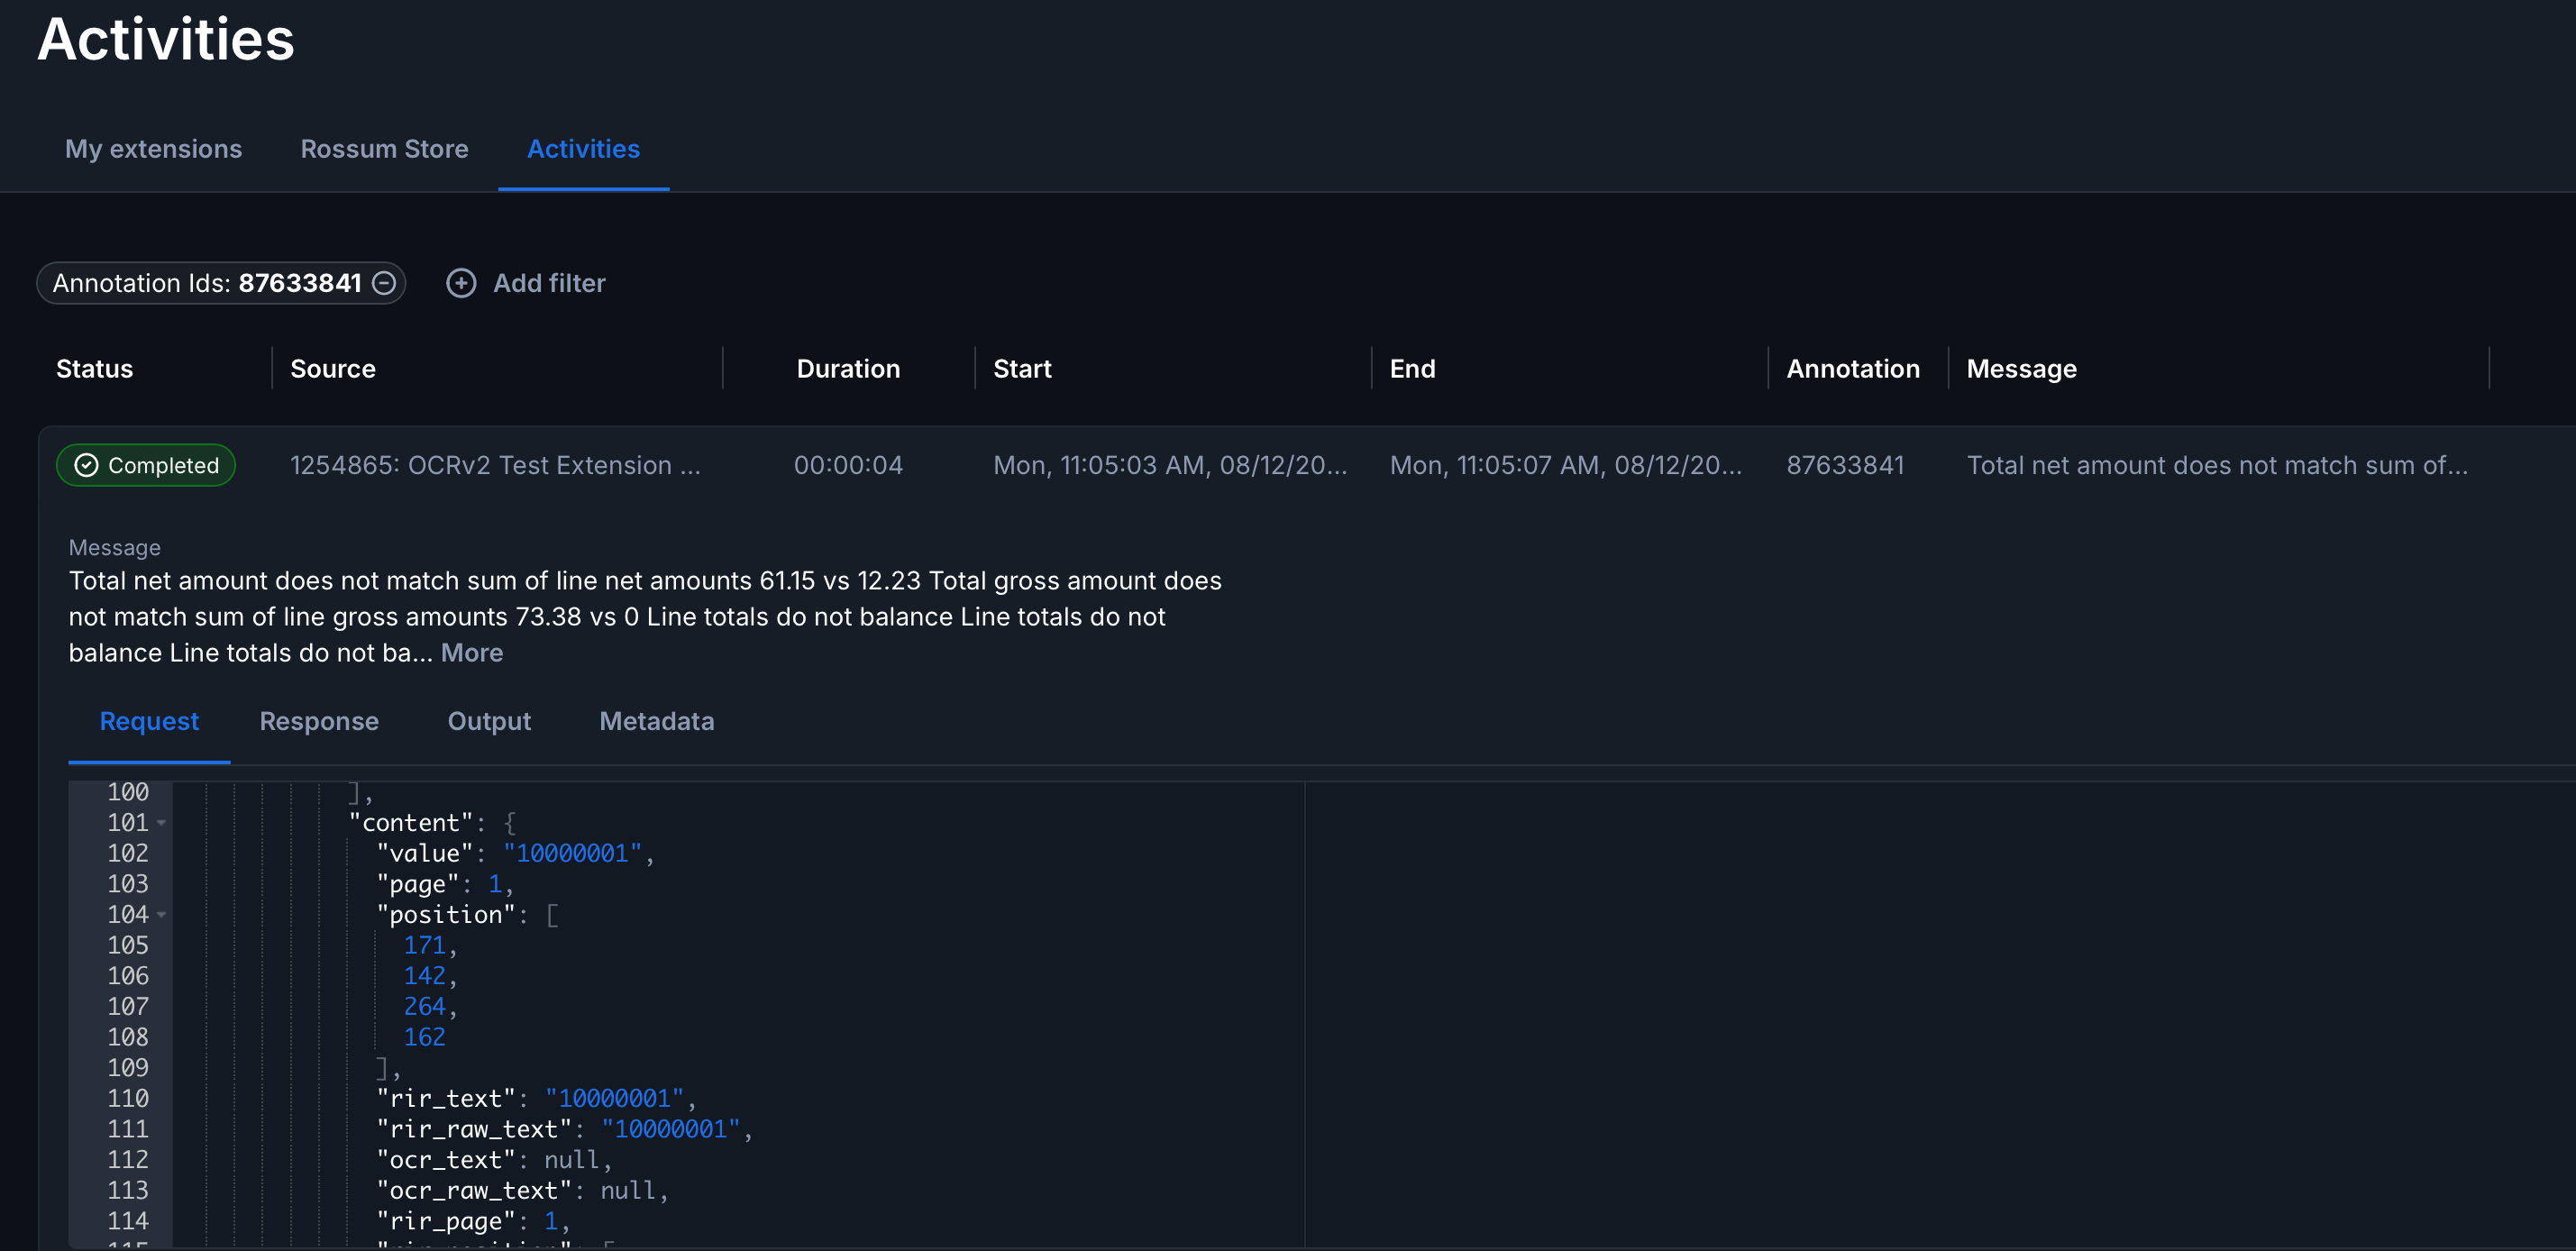The height and width of the screenshot is (1251, 2576).
Task: Select the Request tab
Action: 149,721
